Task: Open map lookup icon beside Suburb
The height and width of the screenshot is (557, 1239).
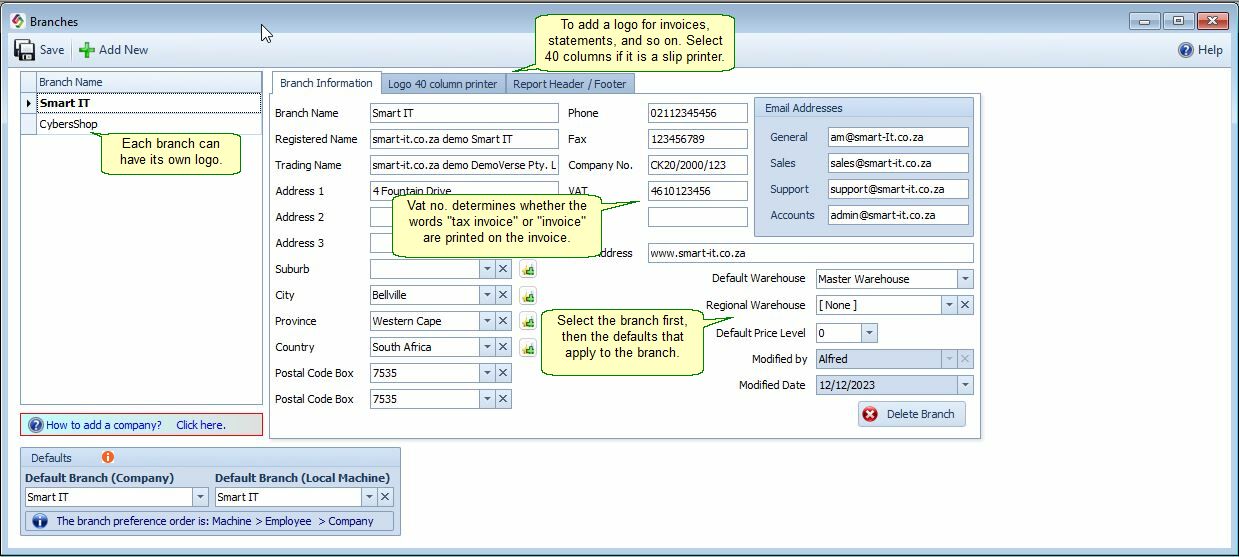Action: [528, 269]
